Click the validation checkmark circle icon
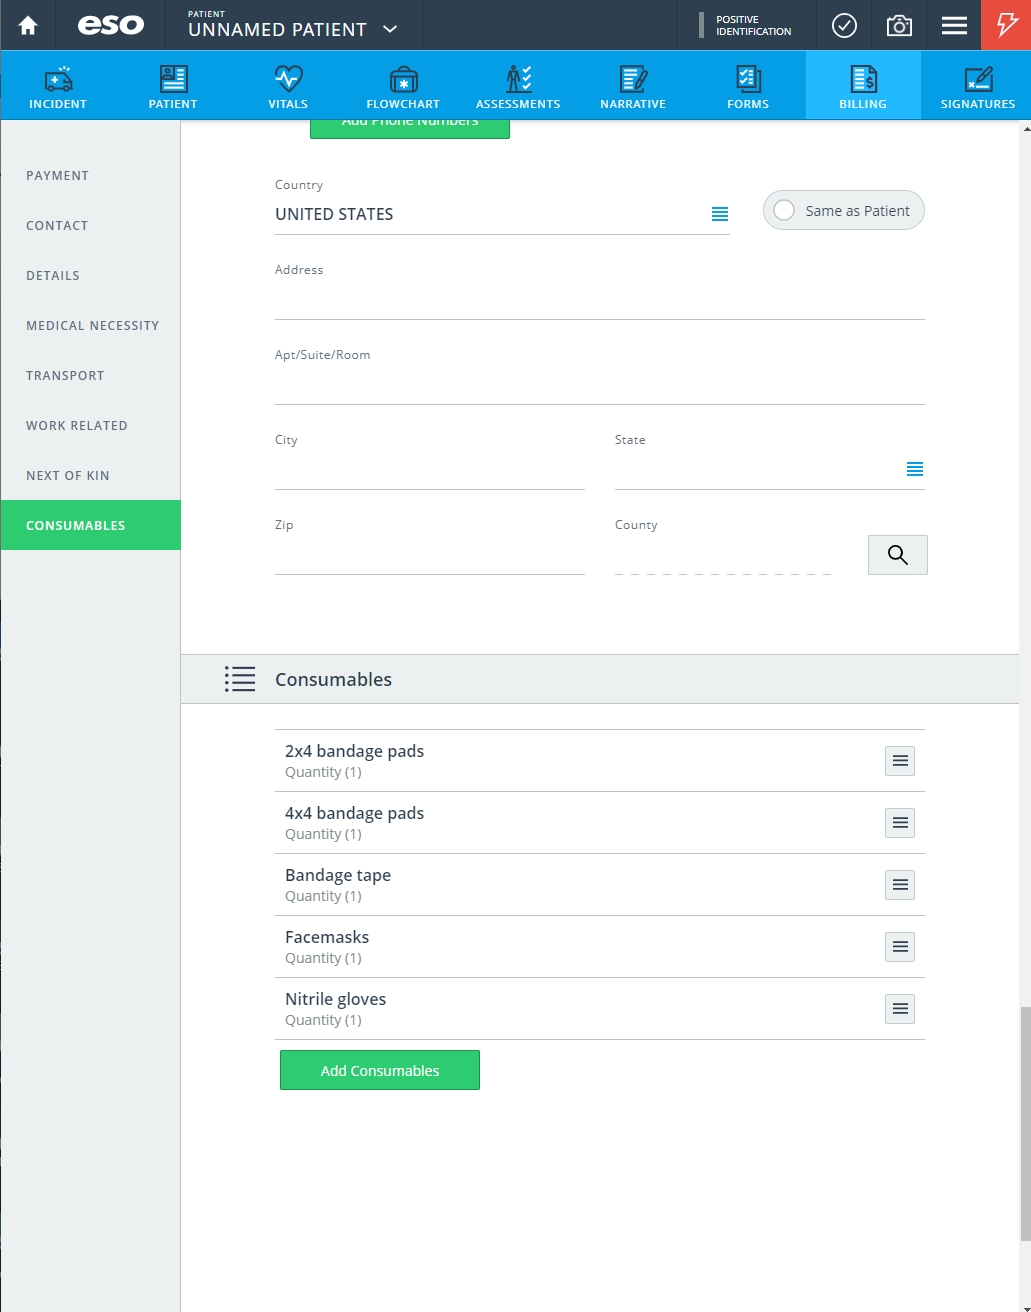 845,25
